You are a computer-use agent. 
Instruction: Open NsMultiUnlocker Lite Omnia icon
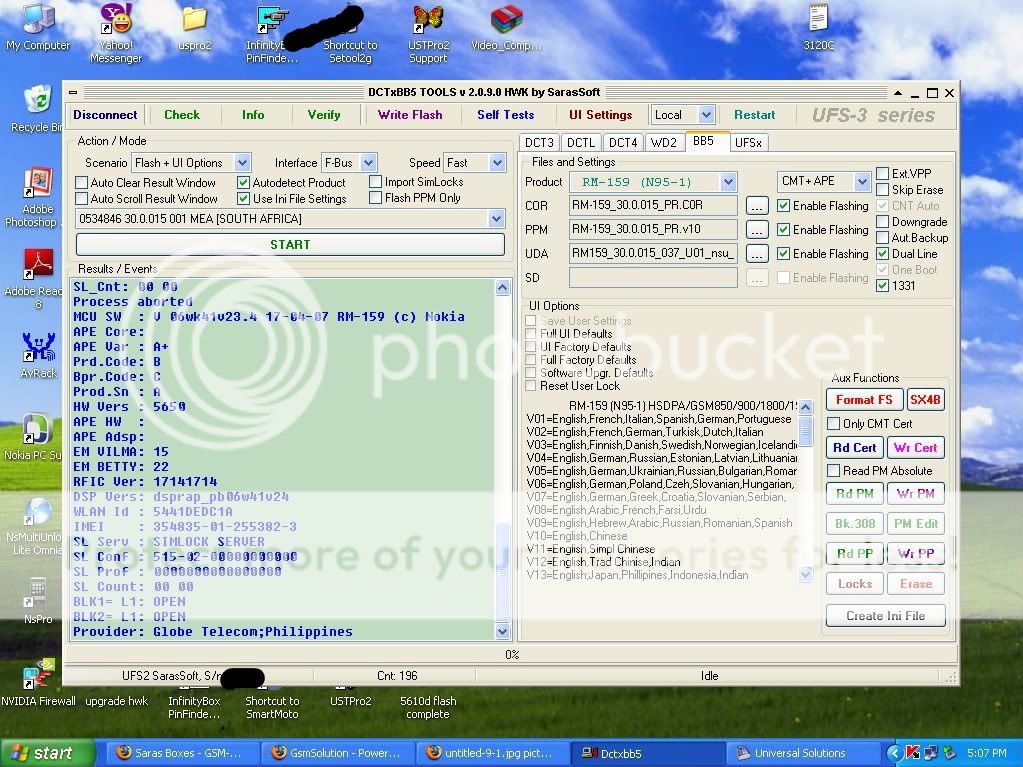click(x=37, y=526)
